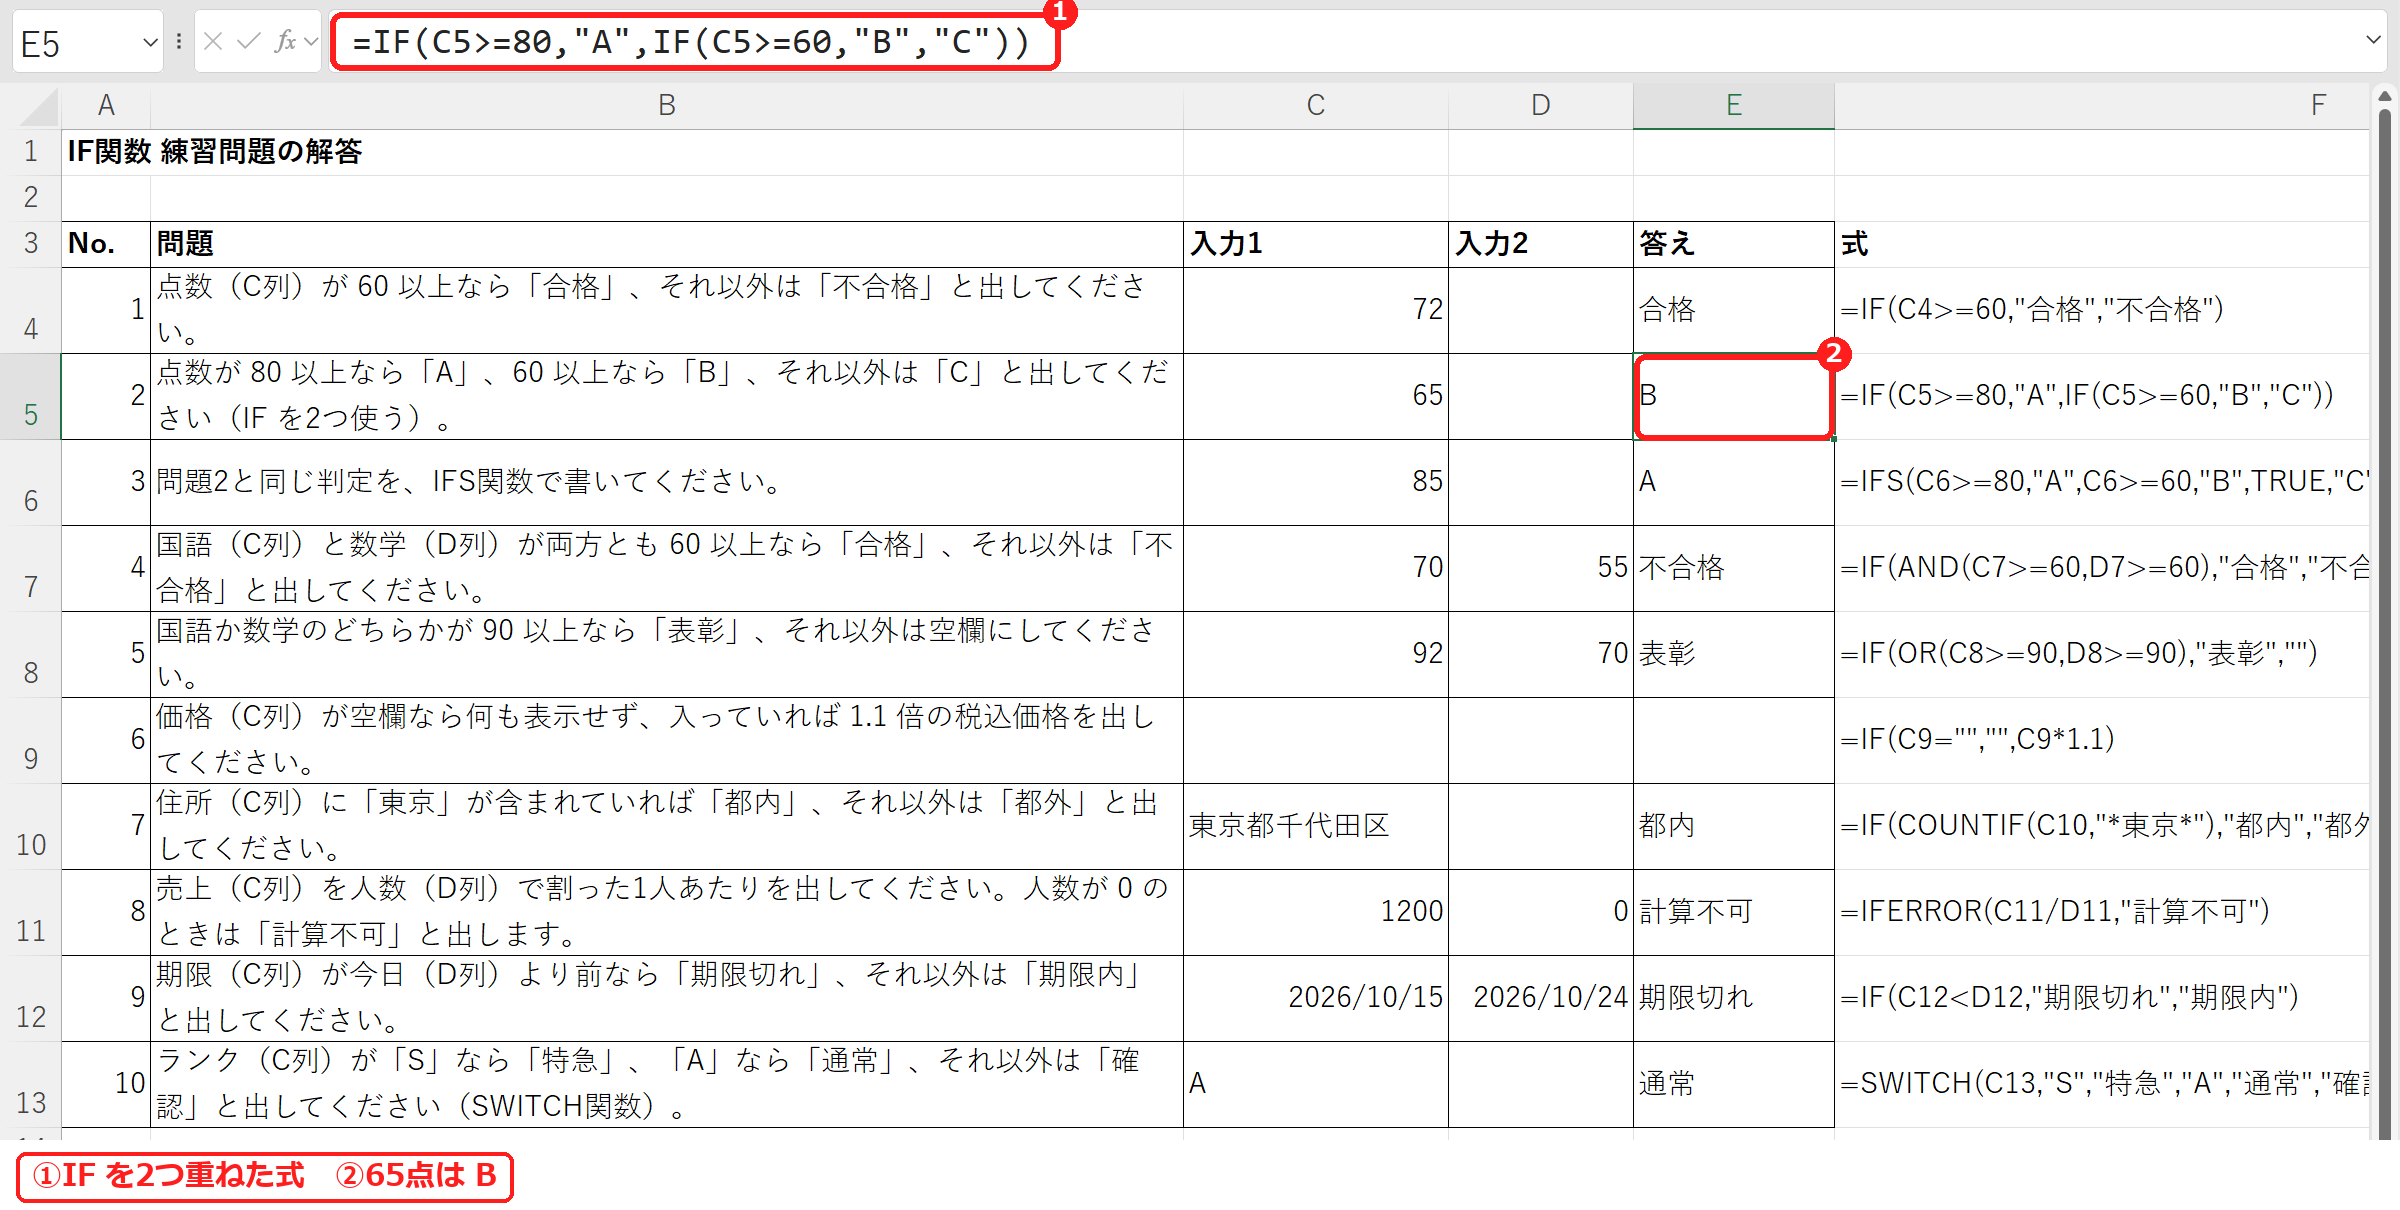Click the Name Box showing E5

point(88,42)
